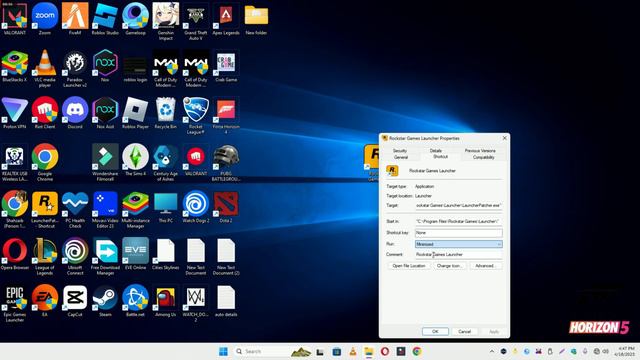640x360 pixels.
Task: Select The Sims 4 desktop icon
Action: (x=136, y=160)
